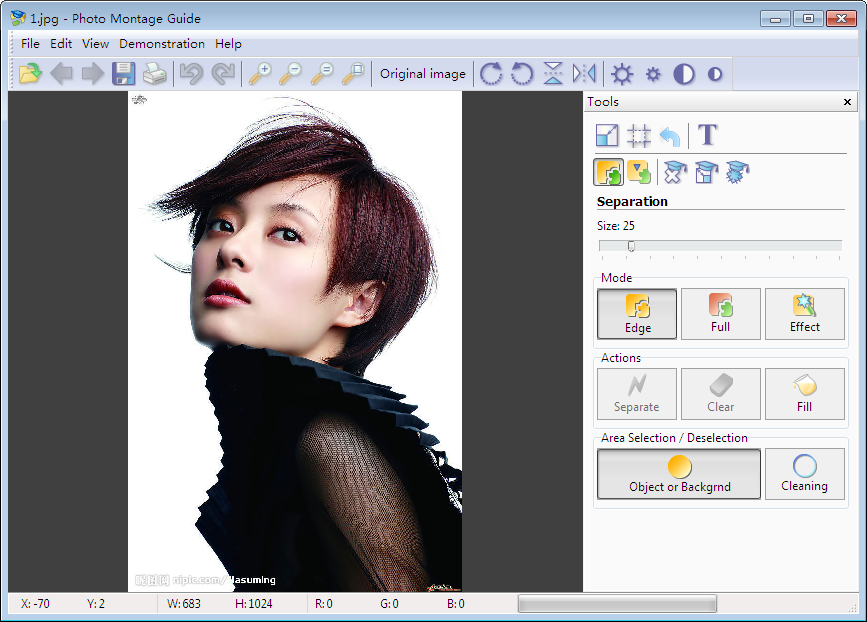Enable the Cleaning selection mode
The image size is (867, 622).
pyautogui.click(x=804, y=474)
